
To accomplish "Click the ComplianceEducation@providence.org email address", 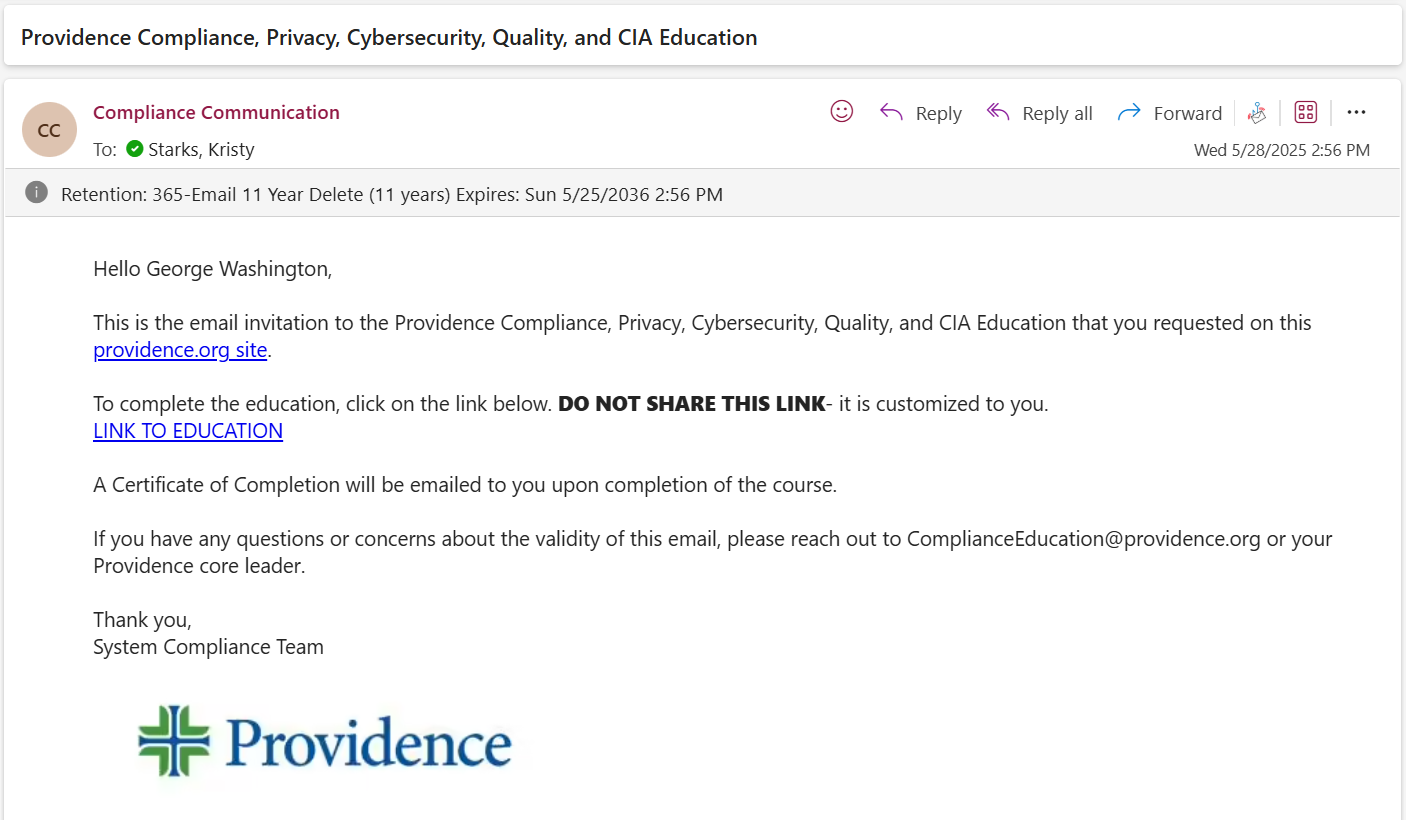I will coord(1083,539).
